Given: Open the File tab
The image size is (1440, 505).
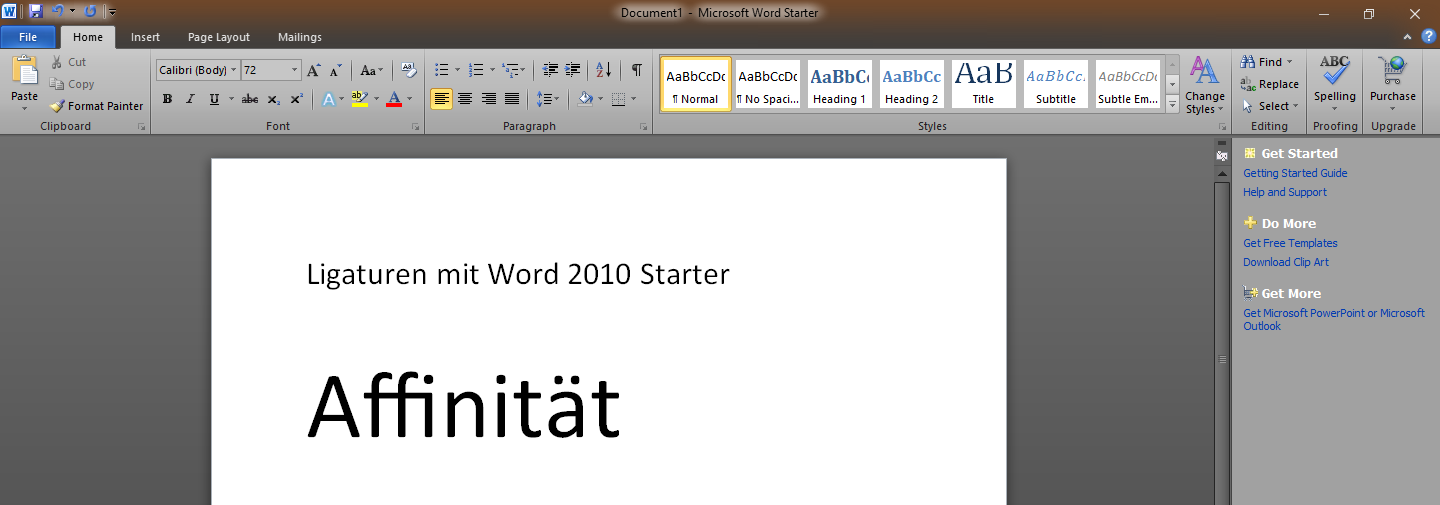Looking at the screenshot, I should point(28,37).
